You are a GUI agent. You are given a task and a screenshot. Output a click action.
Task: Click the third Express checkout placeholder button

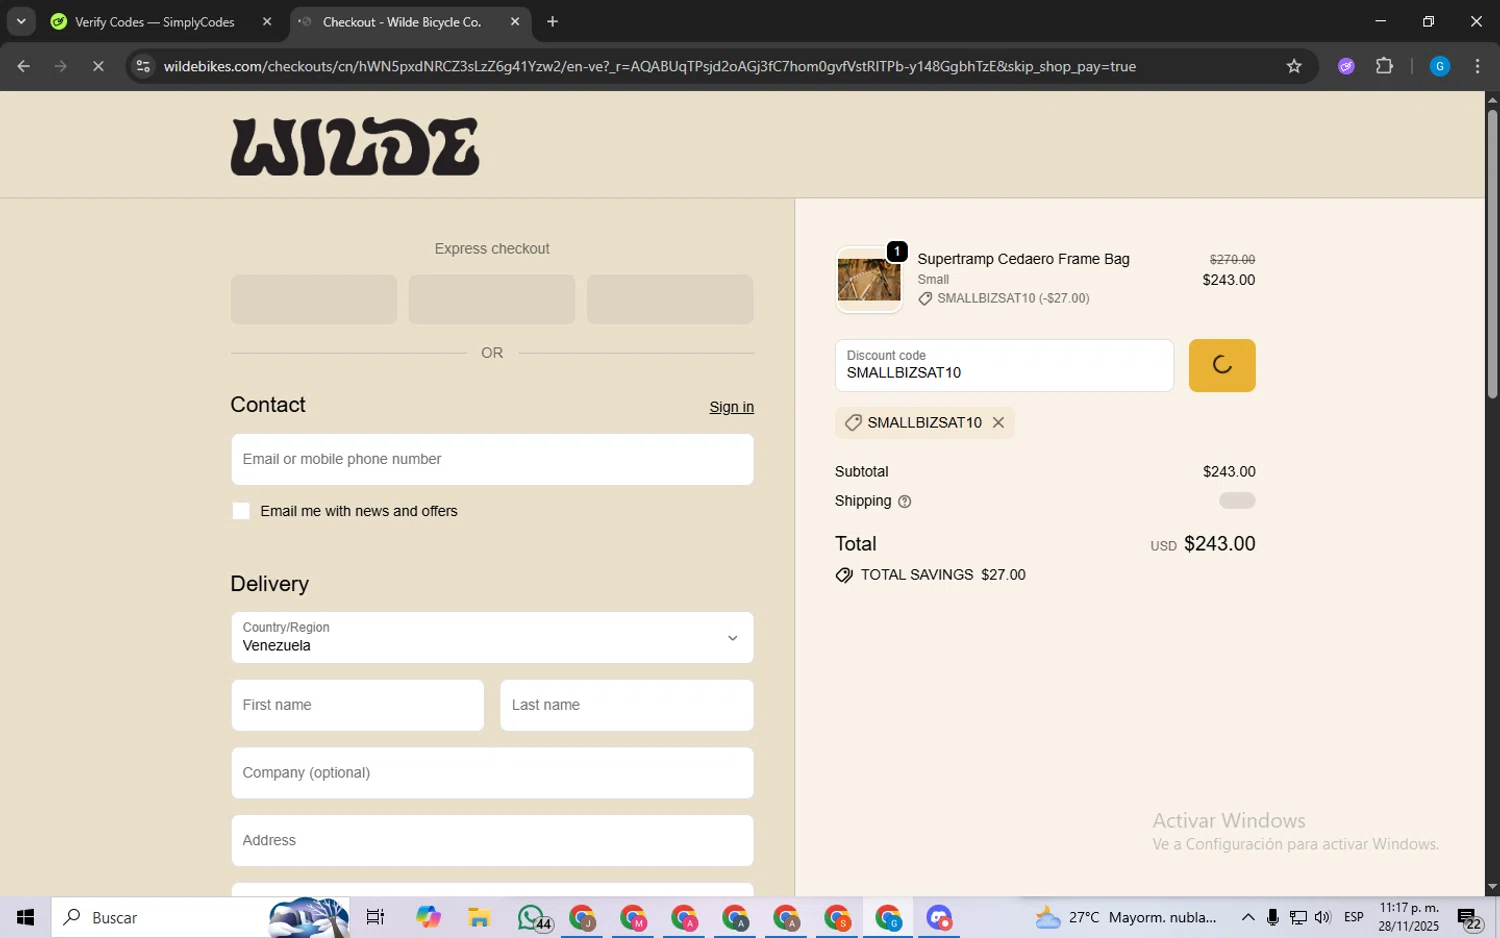tap(670, 299)
